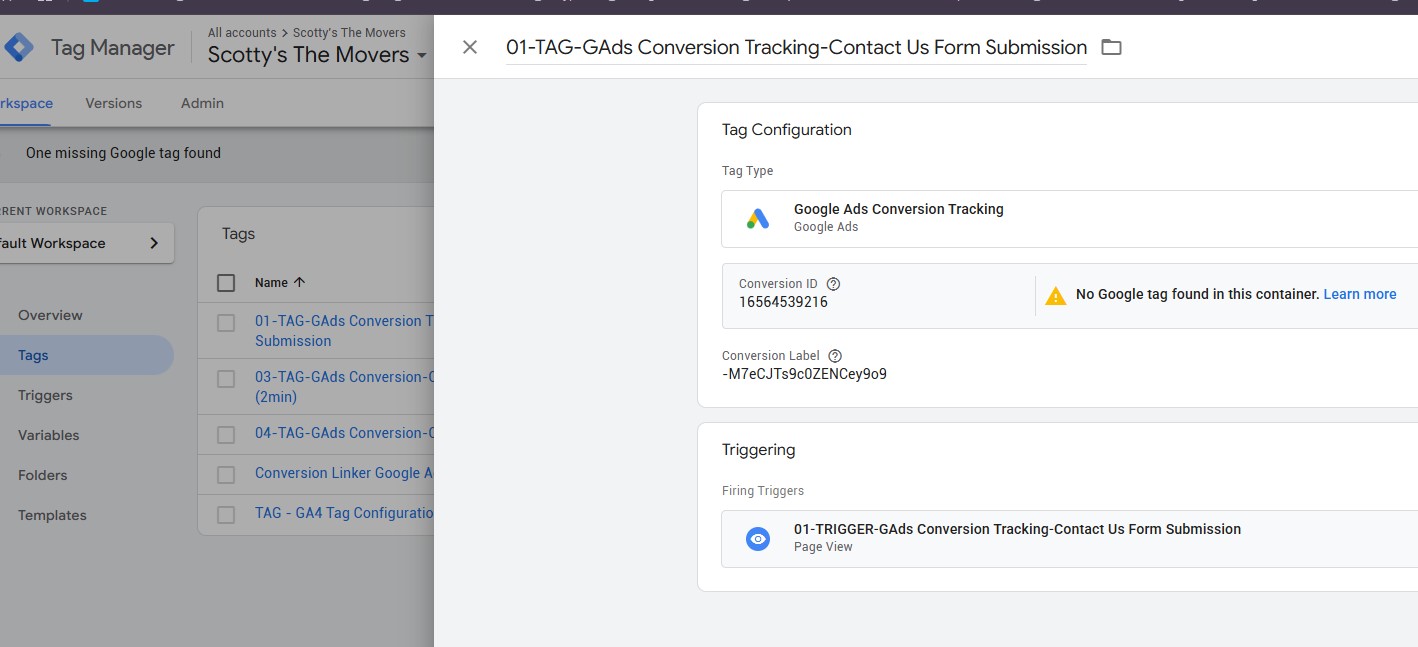Check the 03-TAG-GAds Conversion row checkbox
This screenshot has width=1418, height=647.
[x=226, y=379]
